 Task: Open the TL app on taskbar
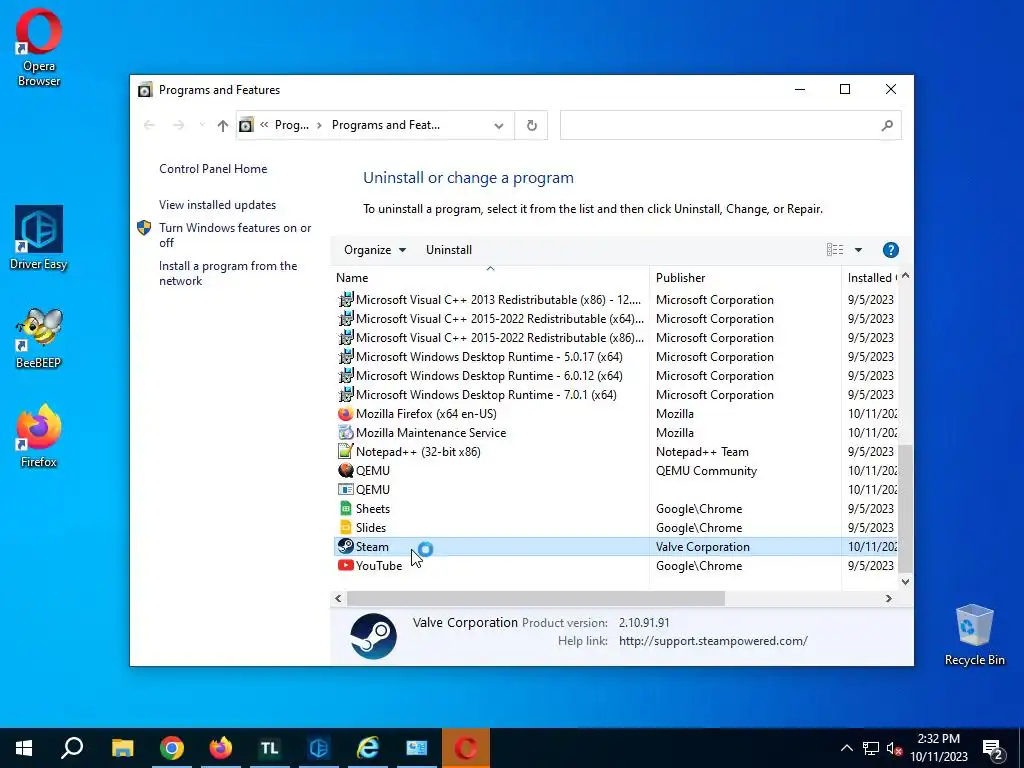[x=270, y=748]
